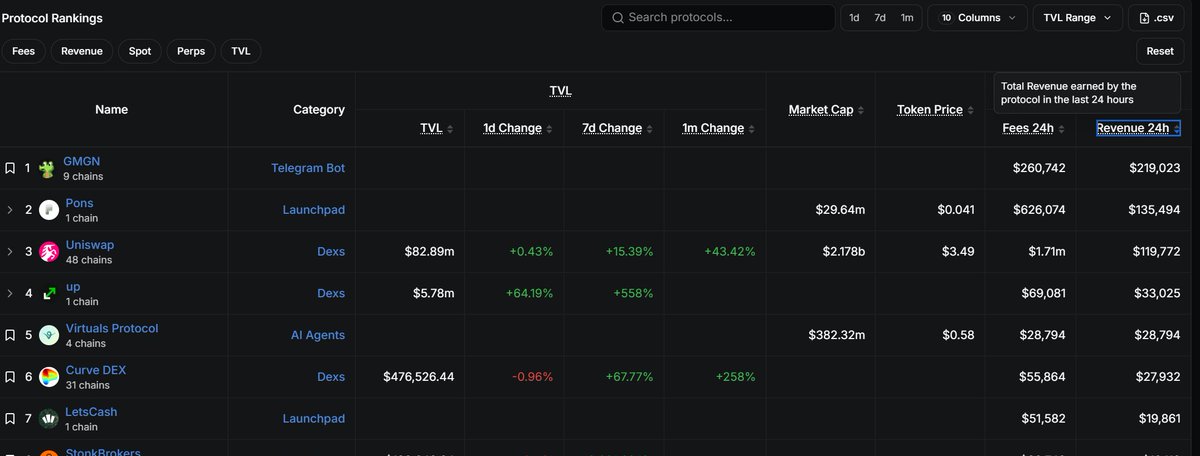Open the Virtuals Protocol link
This screenshot has height=456, width=1200.
point(111,328)
